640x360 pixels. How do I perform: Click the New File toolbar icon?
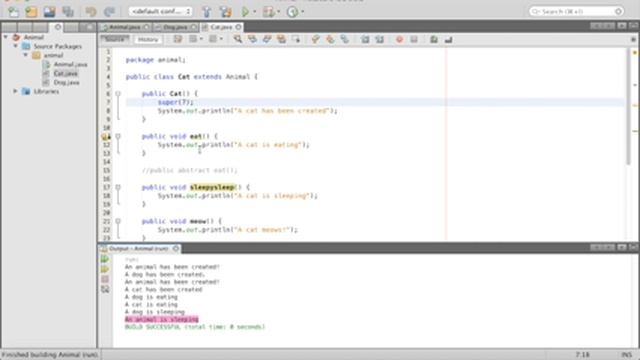coord(13,11)
